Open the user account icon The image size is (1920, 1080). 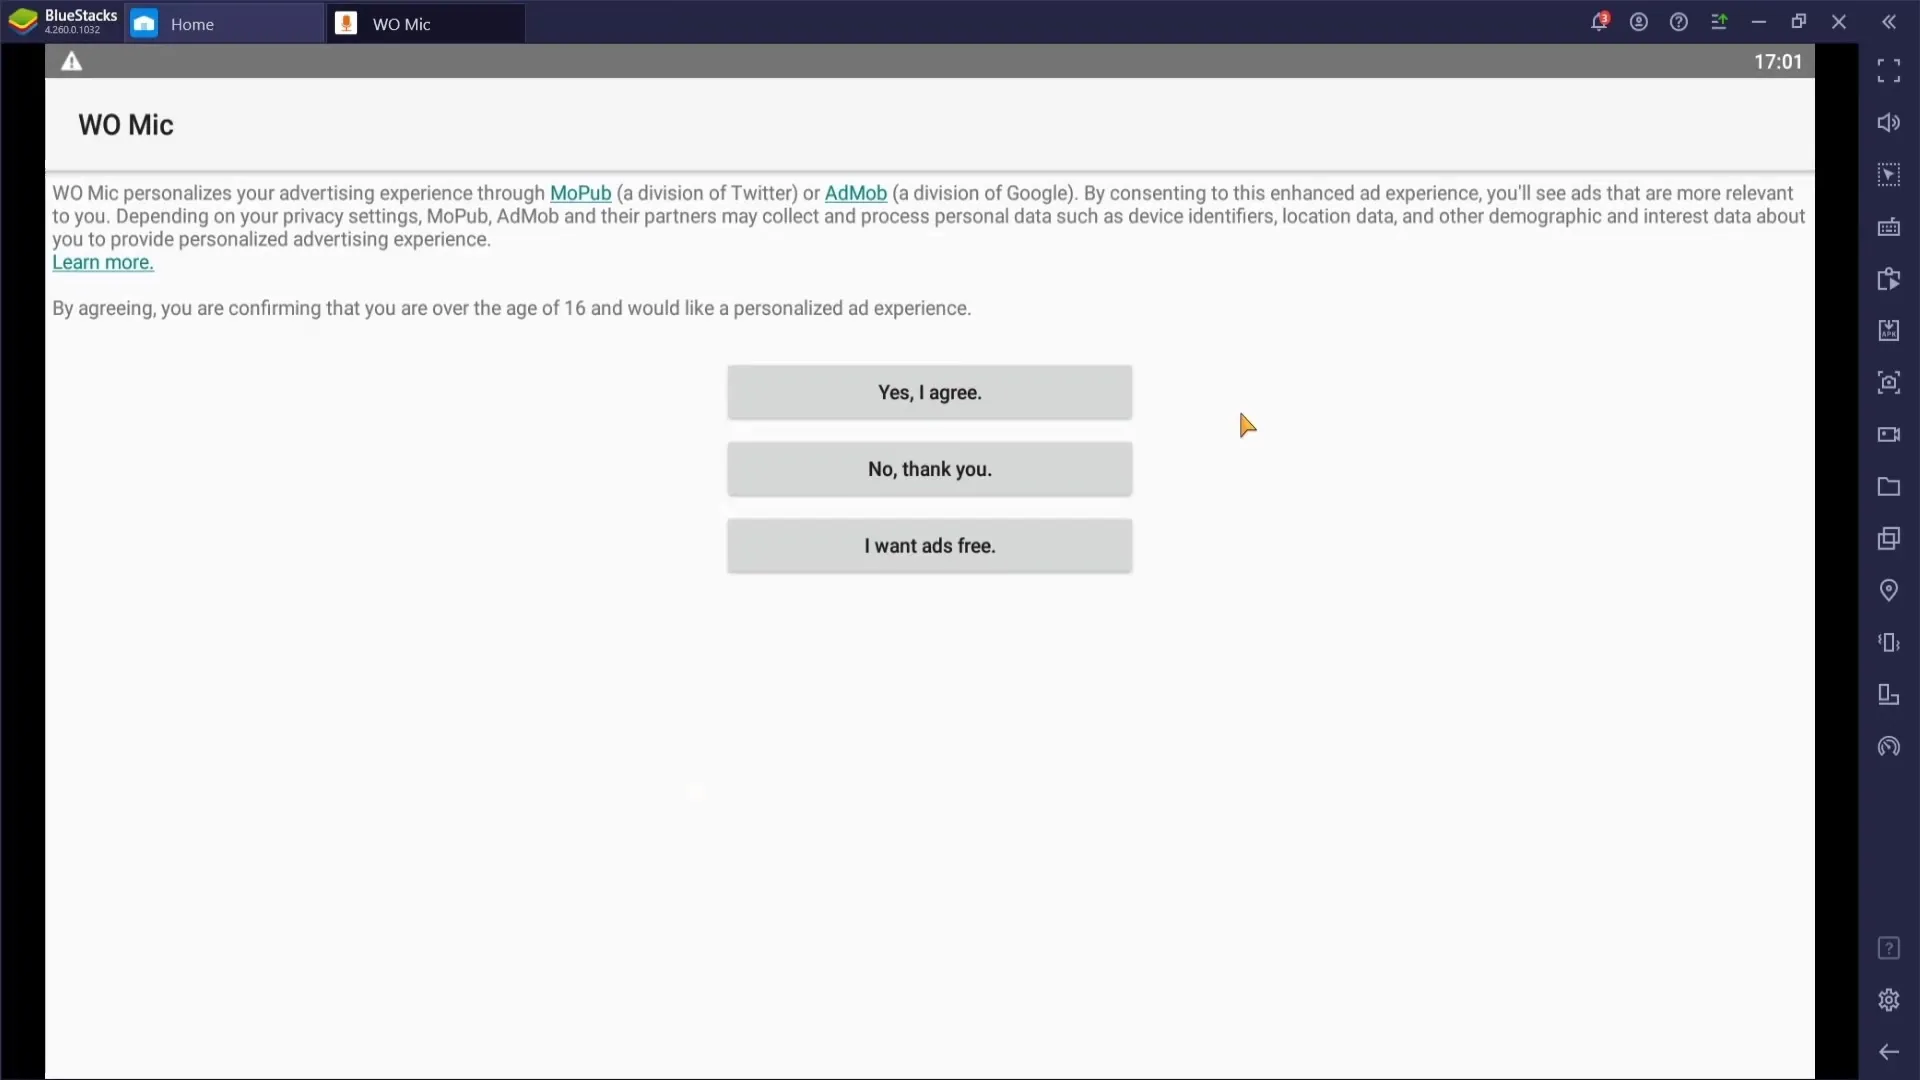[1639, 22]
